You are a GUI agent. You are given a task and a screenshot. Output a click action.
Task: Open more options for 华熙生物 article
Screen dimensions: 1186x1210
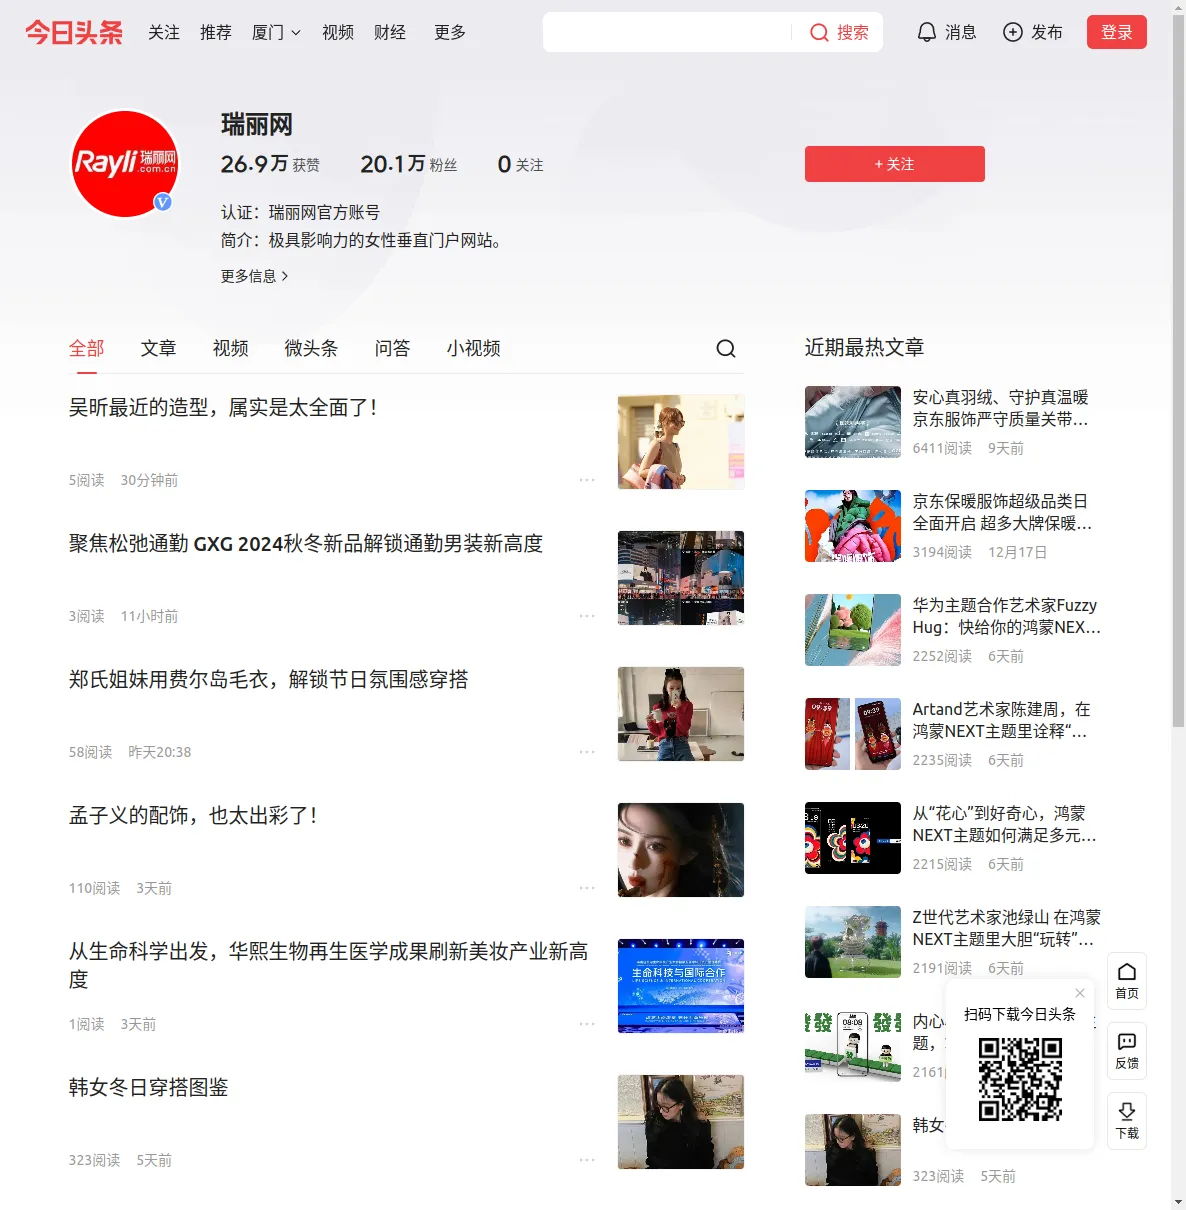(587, 1024)
